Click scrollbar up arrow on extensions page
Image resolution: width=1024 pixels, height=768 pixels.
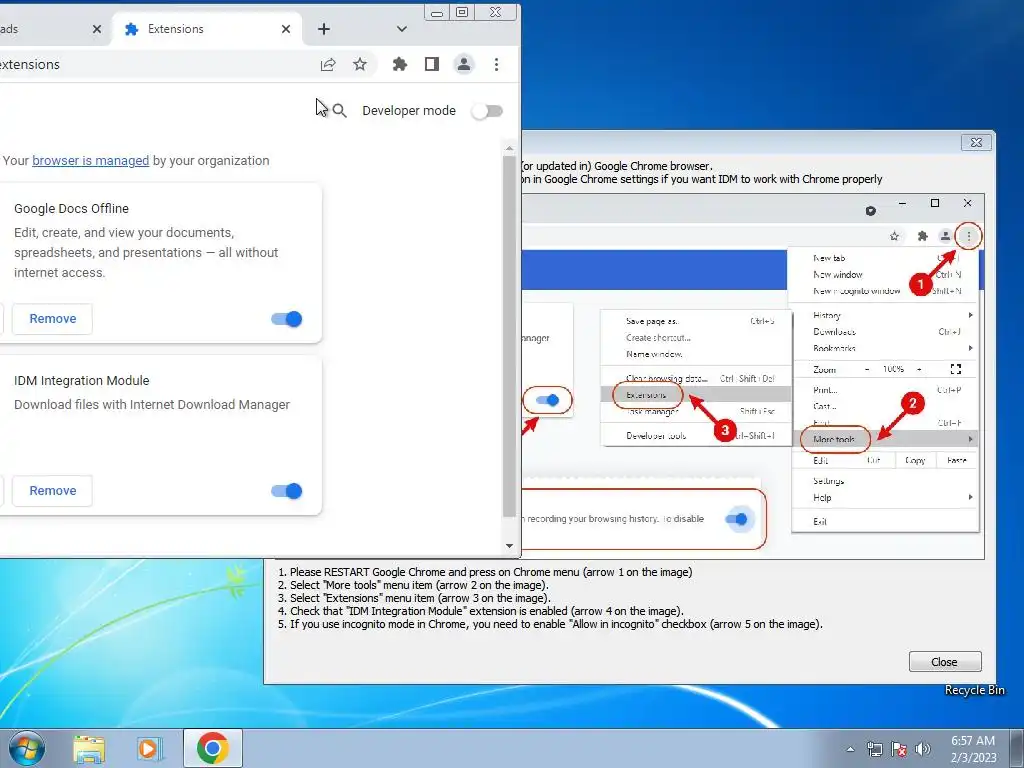point(509,149)
